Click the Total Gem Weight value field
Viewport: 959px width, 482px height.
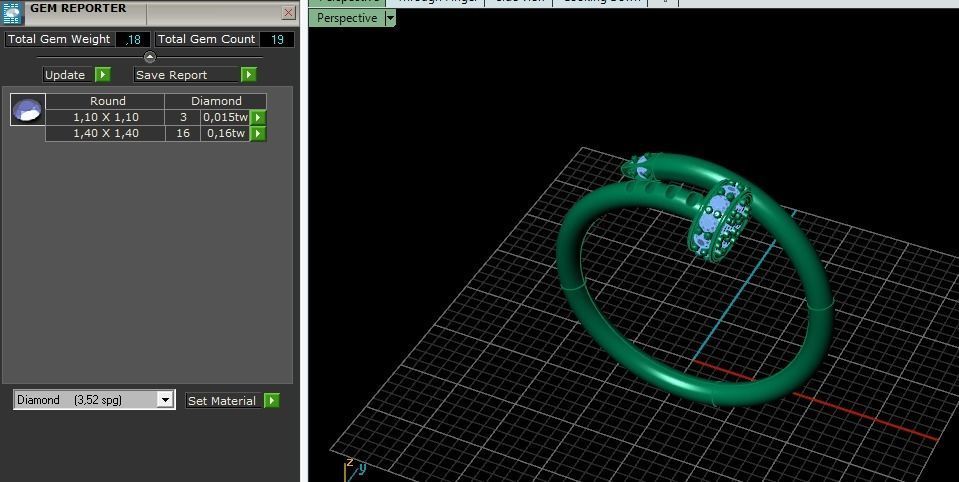[133, 39]
